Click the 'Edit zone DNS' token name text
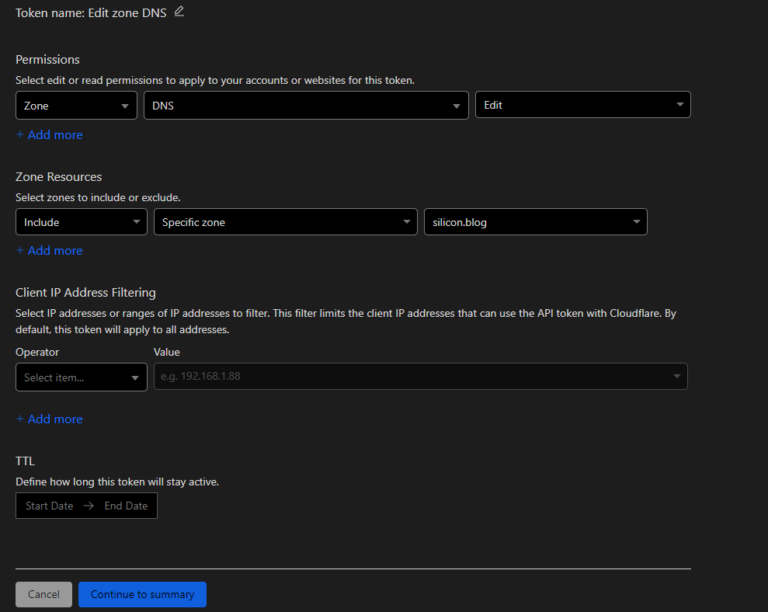 pyautogui.click(x=127, y=13)
